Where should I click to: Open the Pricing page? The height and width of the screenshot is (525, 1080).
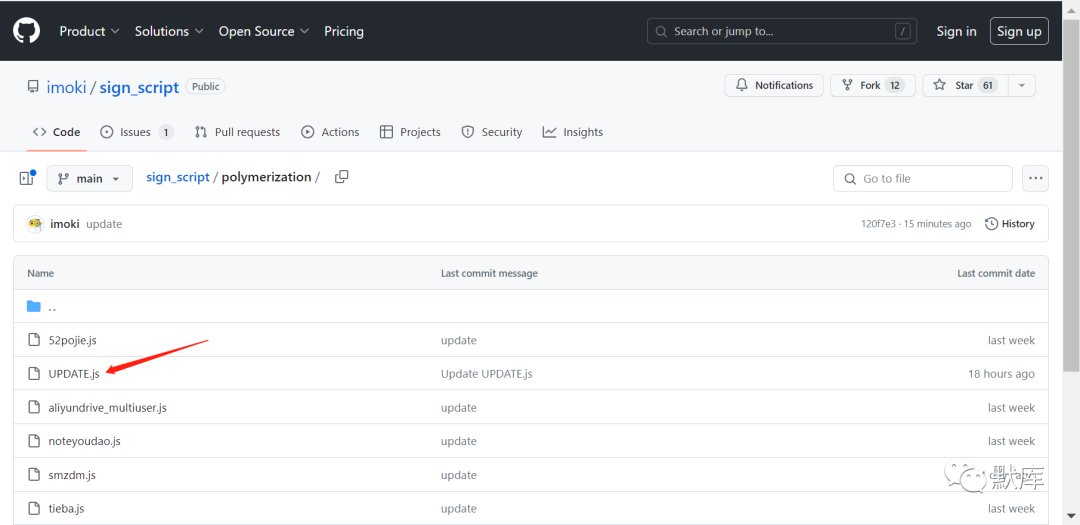pyautogui.click(x=344, y=31)
